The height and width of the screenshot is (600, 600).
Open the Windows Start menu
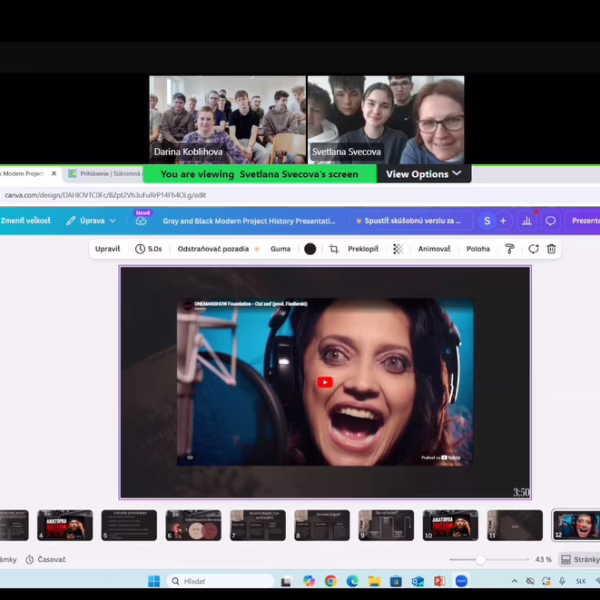tap(154, 581)
